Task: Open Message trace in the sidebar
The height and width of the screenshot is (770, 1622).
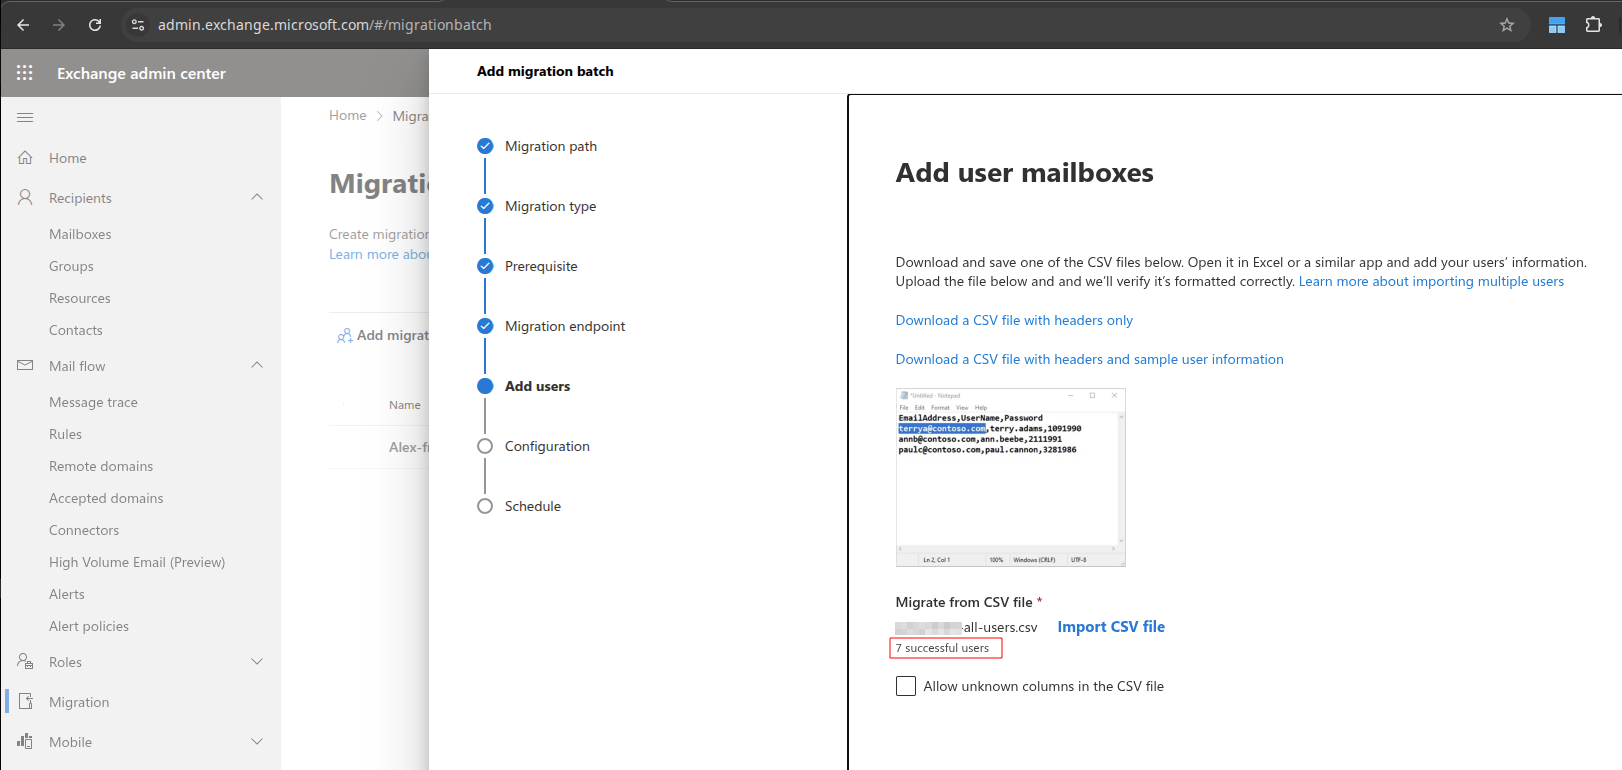Action: [x=93, y=402]
